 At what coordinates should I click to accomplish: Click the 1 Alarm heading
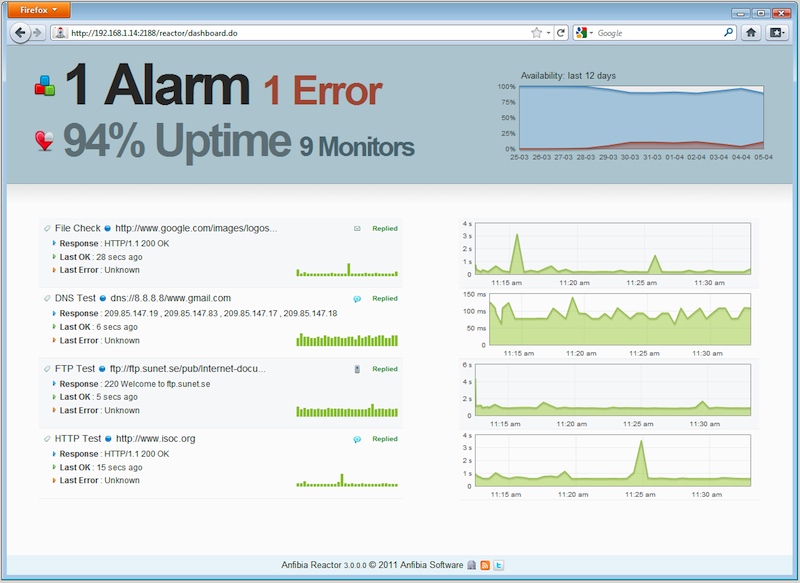pos(158,85)
